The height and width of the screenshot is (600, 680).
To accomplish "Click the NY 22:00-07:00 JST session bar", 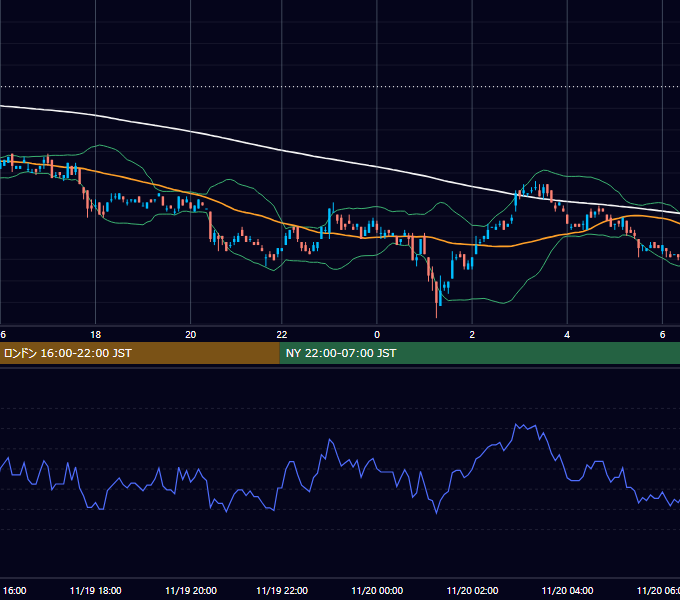I will [x=480, y=353].
